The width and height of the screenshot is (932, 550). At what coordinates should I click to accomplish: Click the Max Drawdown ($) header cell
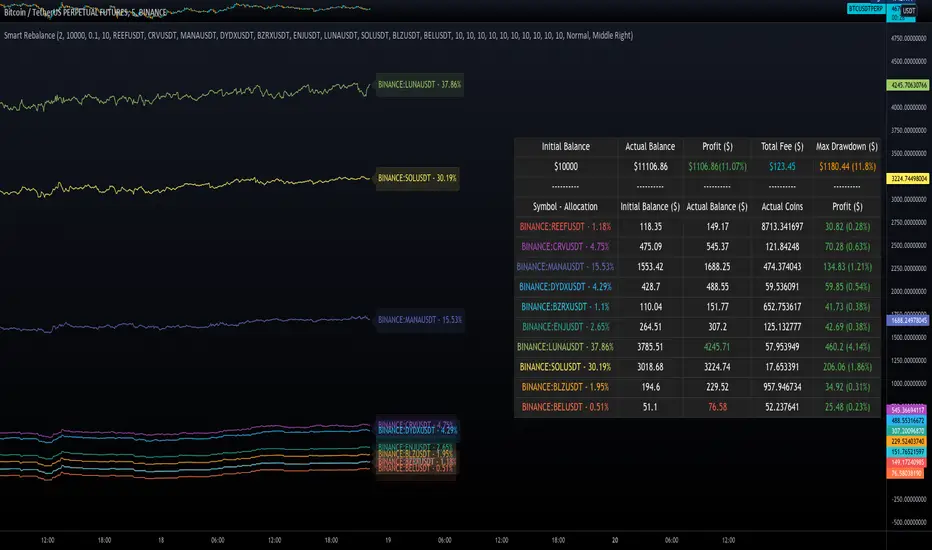pyautogui.click(x=846, y=147)
